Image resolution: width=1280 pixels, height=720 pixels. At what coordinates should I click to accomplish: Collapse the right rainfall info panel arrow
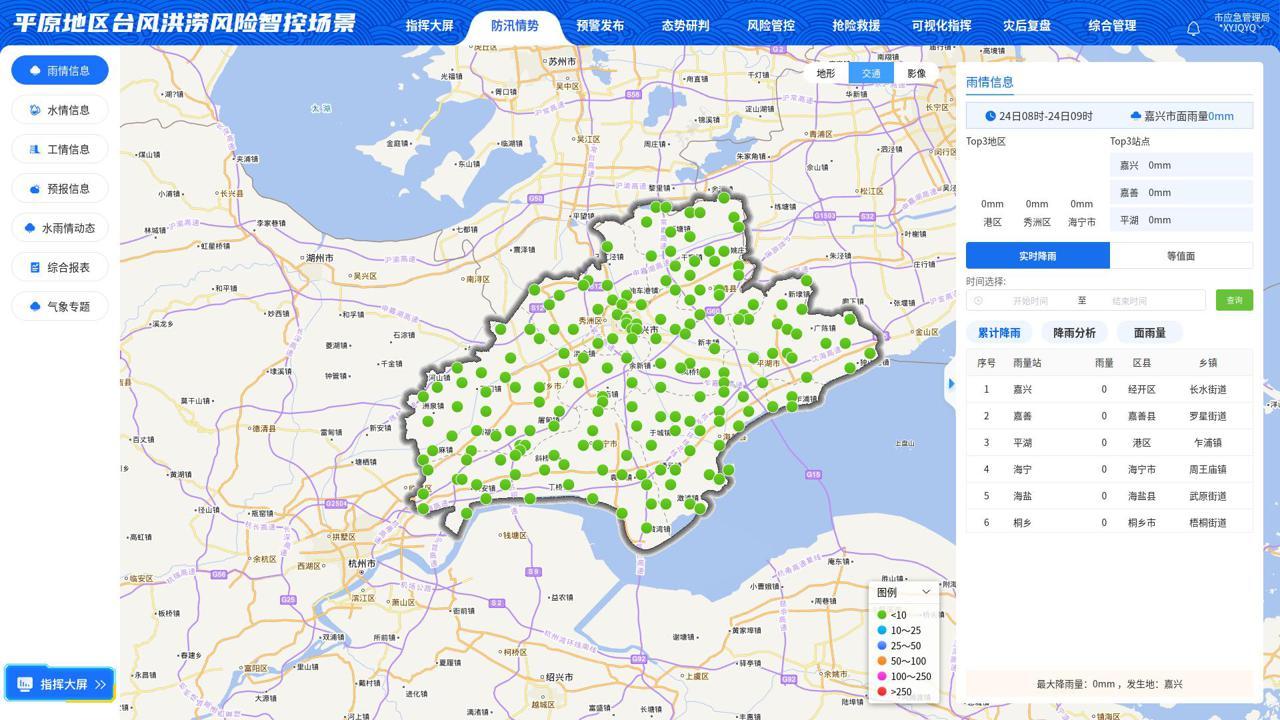point(950,384)
